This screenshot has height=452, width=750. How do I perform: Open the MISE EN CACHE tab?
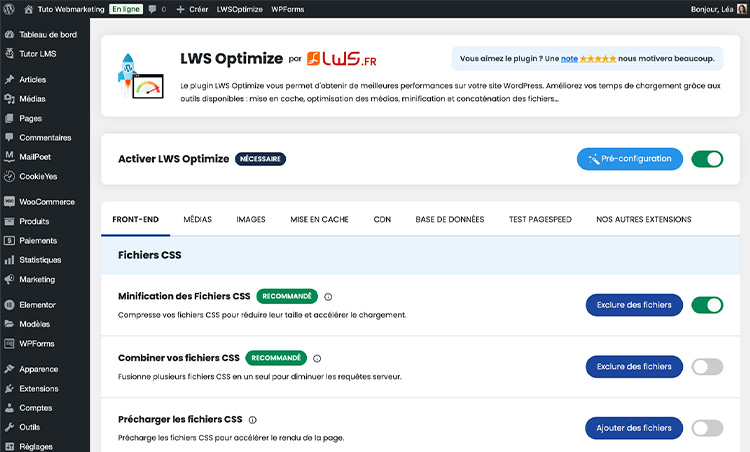pos(320,219)
